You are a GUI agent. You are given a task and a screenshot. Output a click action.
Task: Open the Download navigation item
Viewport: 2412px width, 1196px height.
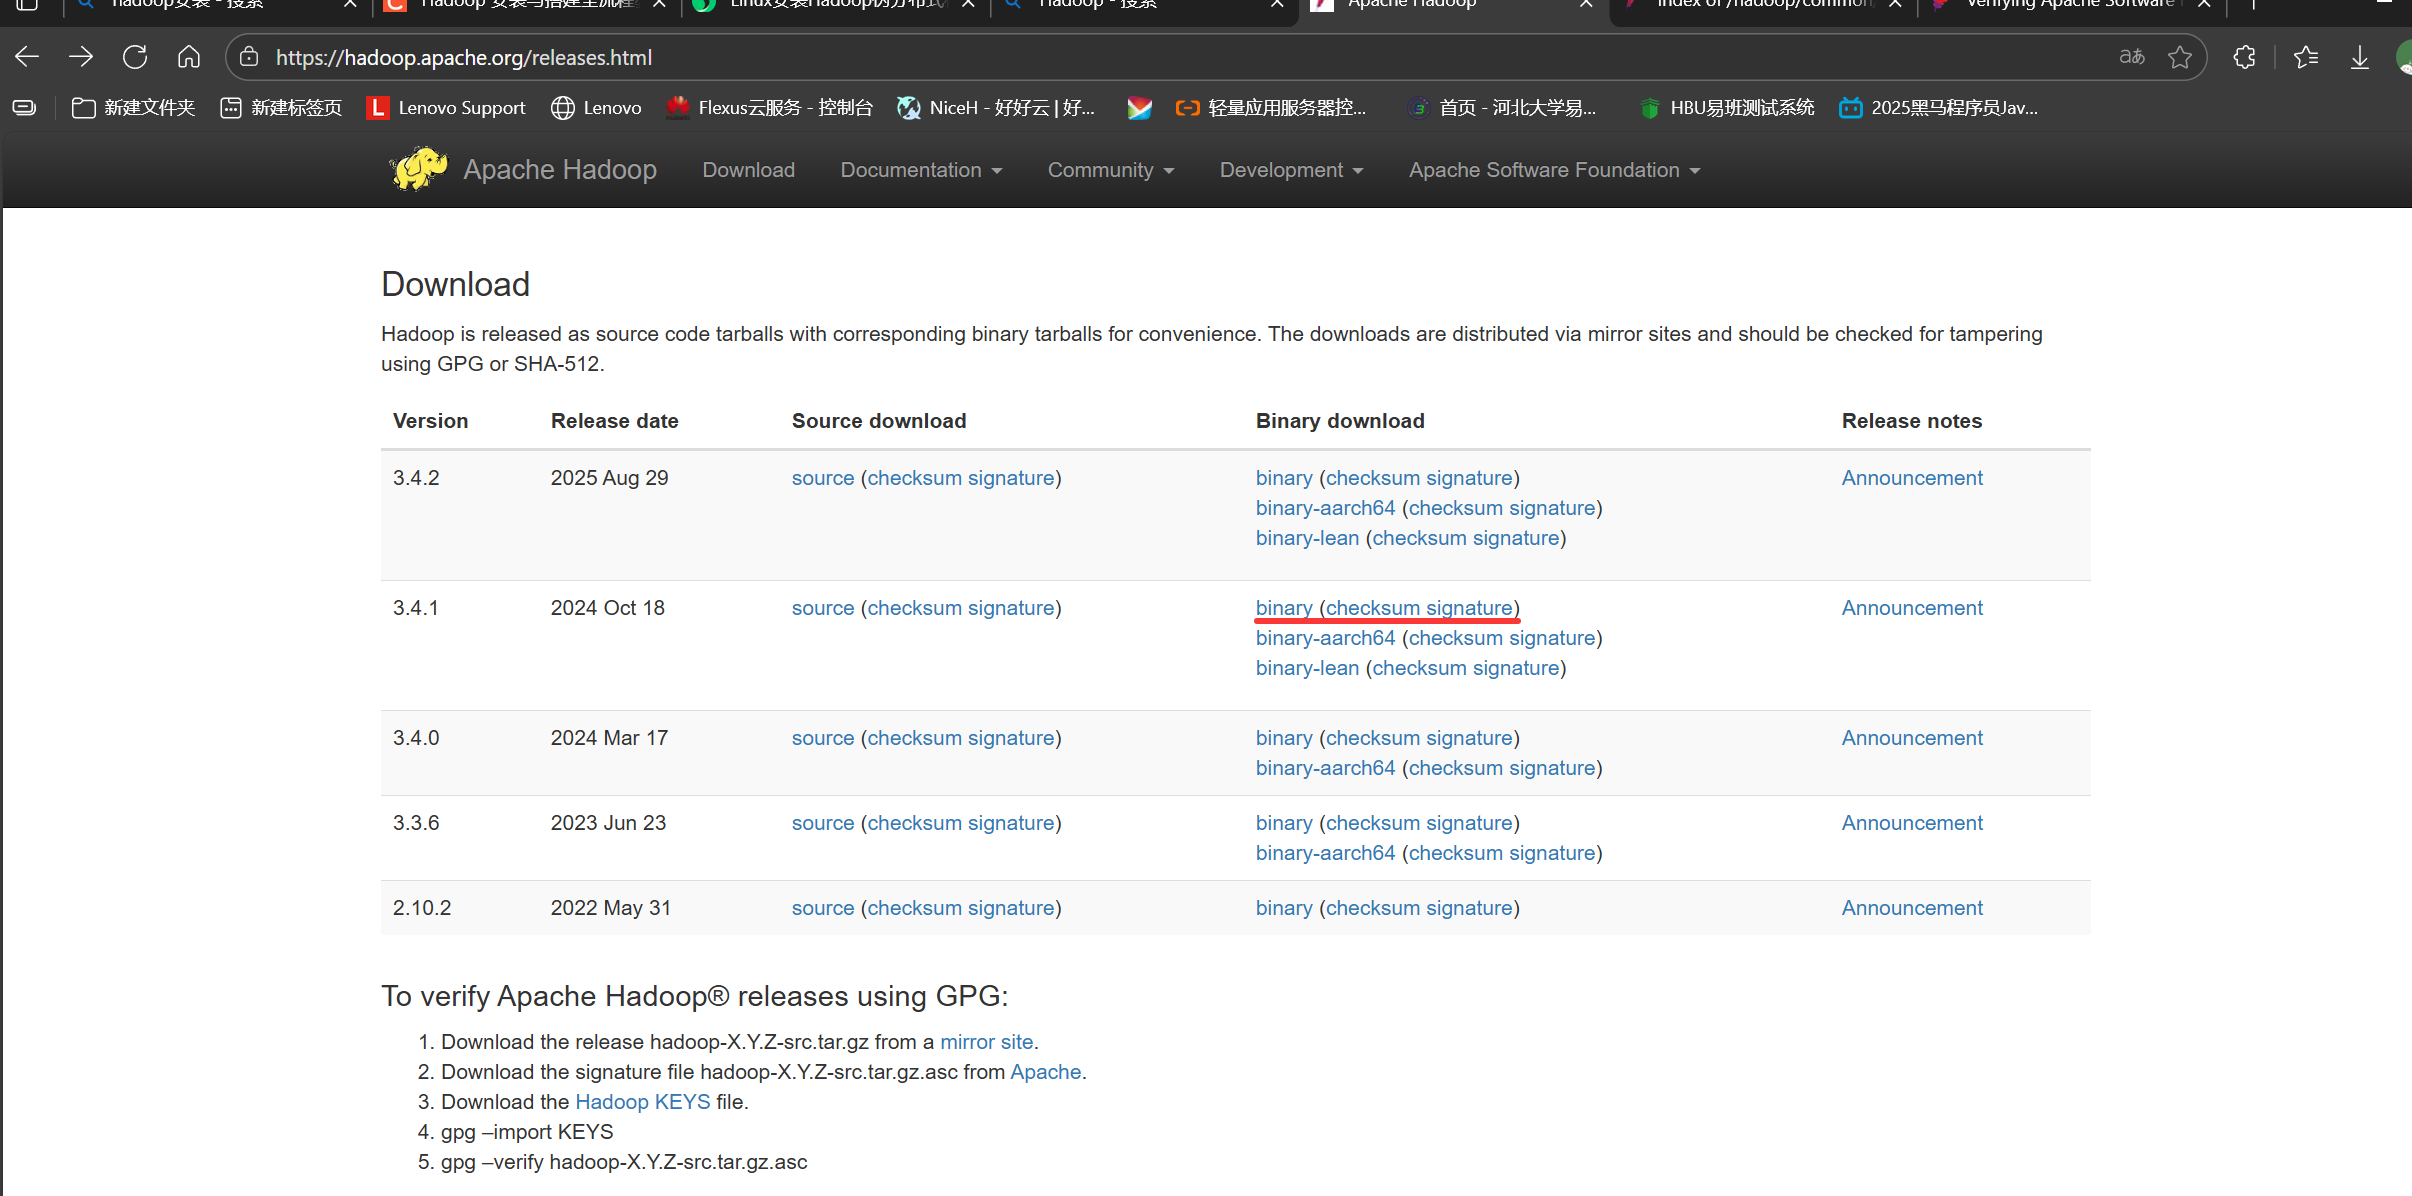tap(749, 170)
